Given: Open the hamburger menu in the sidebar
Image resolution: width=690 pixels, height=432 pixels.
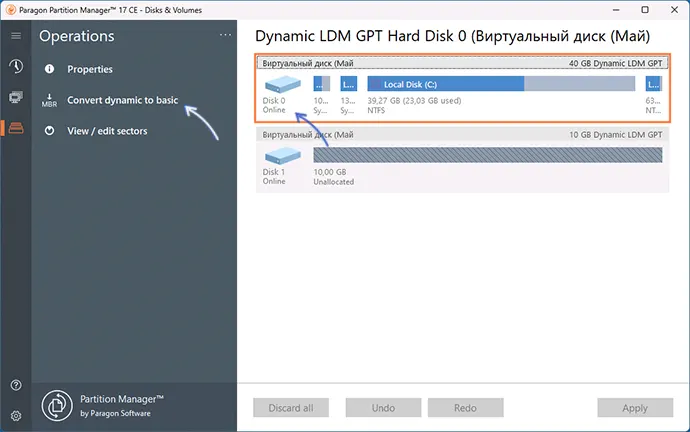Looking at the screenshot, I should pos(16,36).
